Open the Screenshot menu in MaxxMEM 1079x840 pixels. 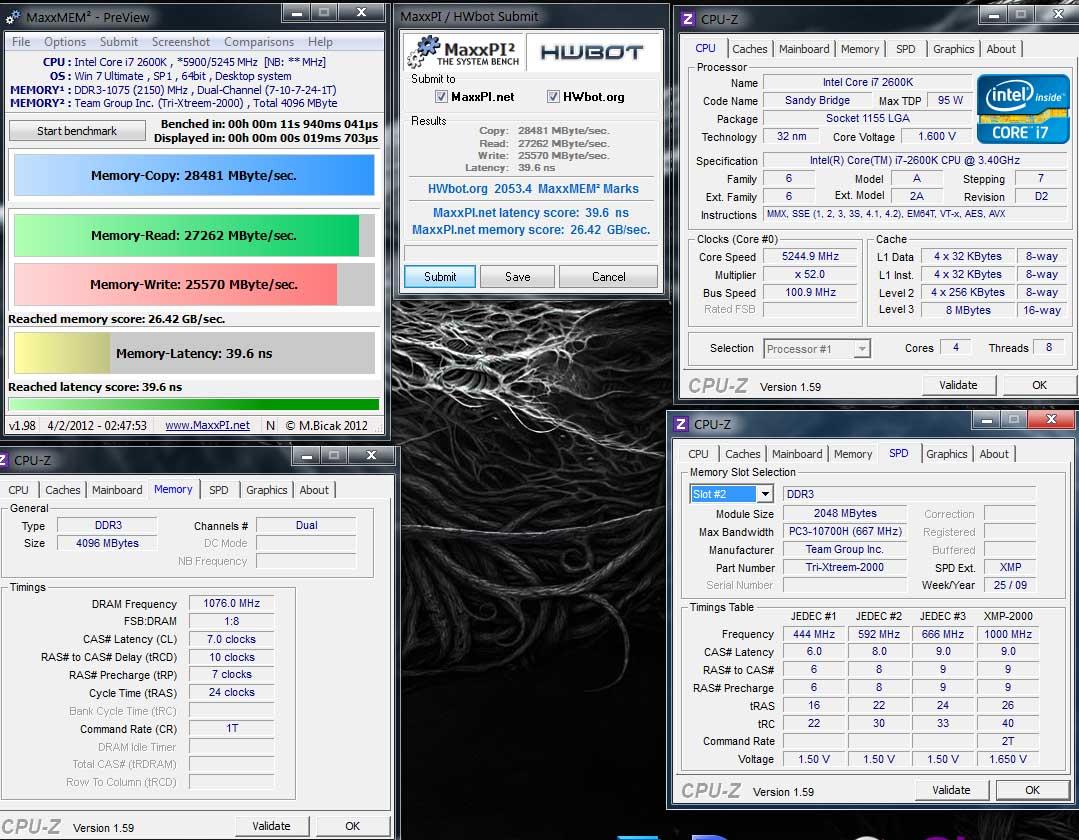[x=180, y=42]
